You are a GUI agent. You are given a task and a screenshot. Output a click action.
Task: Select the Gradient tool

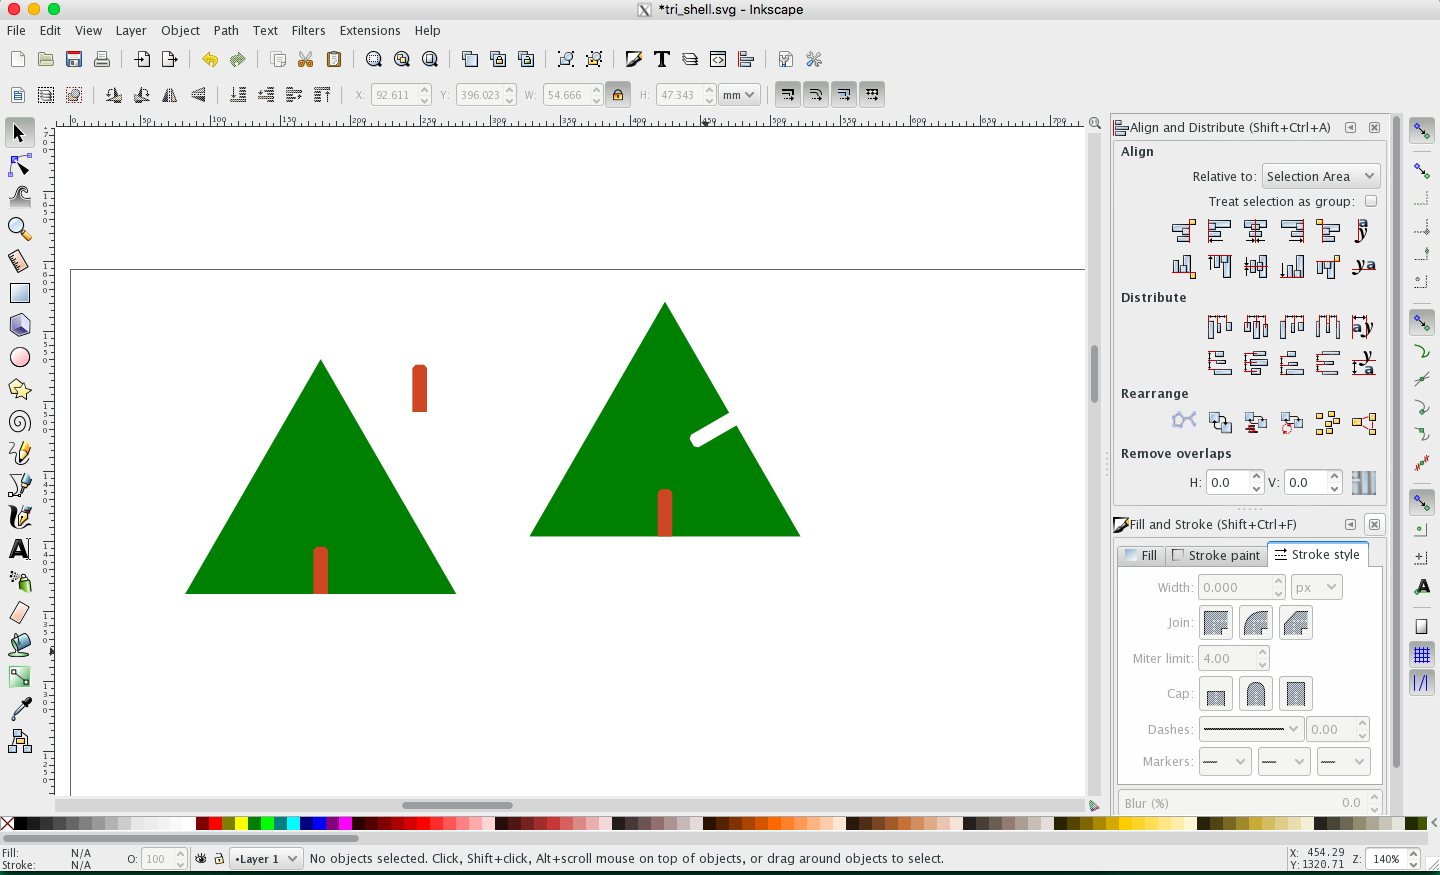coord(19,677)
